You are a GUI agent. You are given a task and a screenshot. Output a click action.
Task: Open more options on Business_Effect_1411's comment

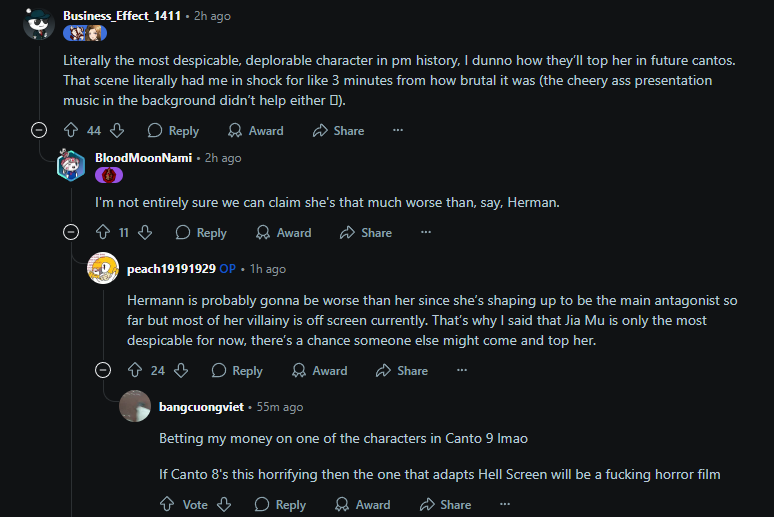tap(398, 130)
